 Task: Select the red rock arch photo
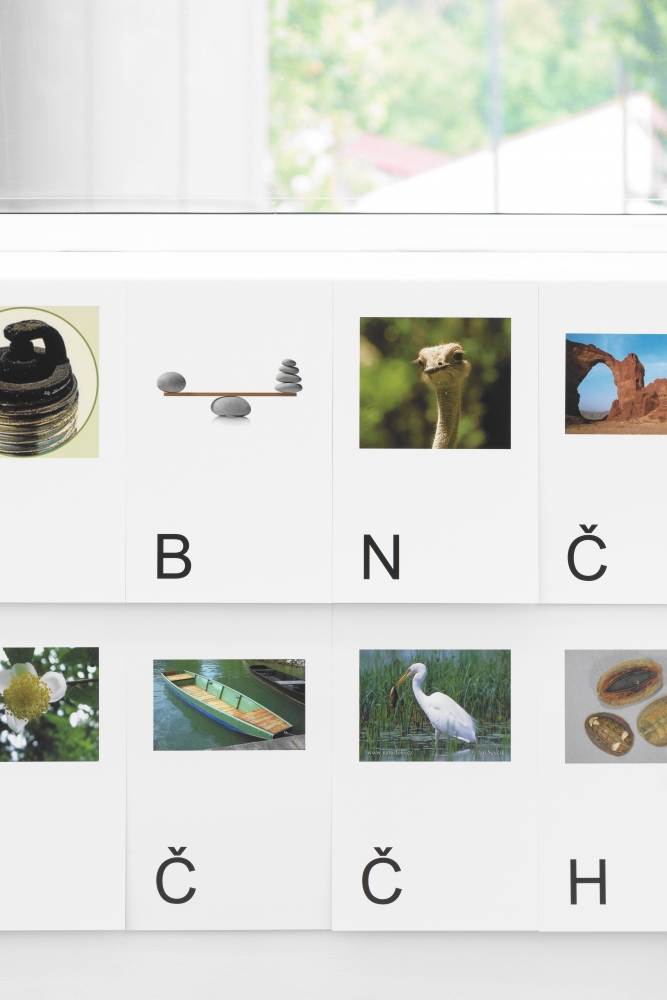[616, 383]
